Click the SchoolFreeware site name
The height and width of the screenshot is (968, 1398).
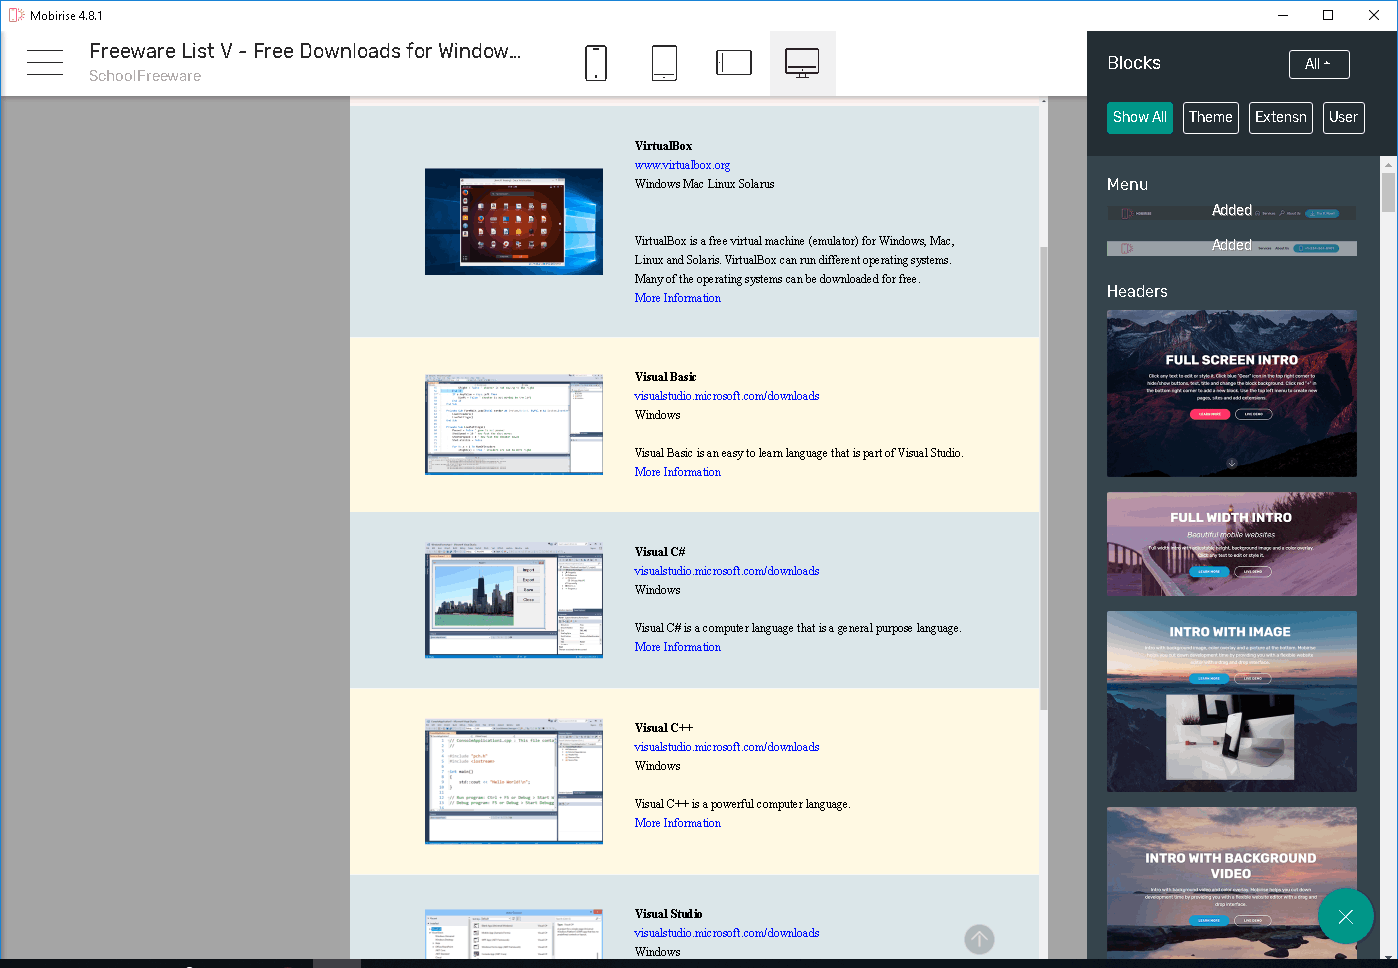tap(145, 76)
